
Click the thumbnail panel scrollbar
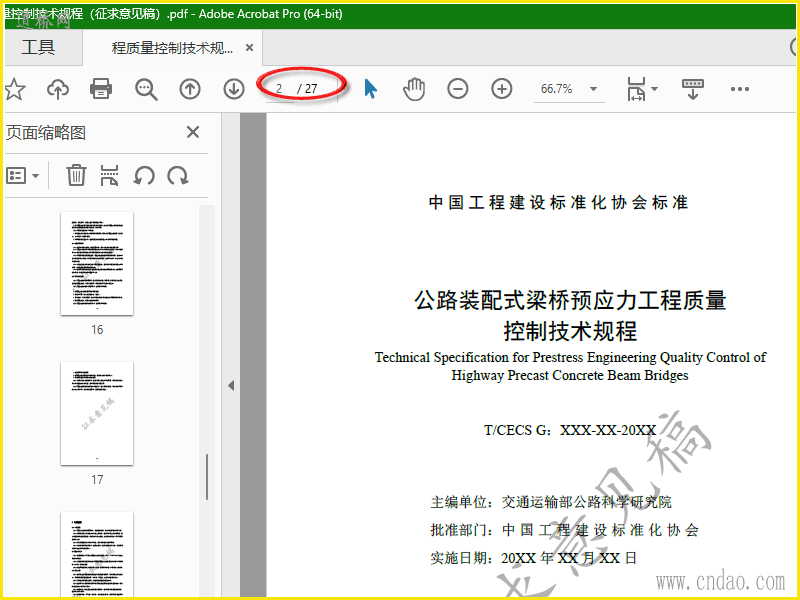click(207, 477)
